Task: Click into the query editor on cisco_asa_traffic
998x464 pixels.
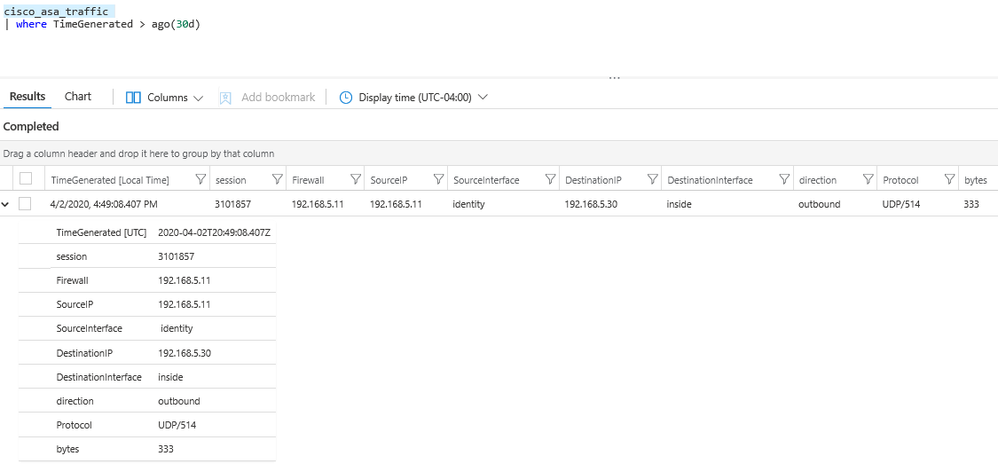Action: [x=57, y=12]
